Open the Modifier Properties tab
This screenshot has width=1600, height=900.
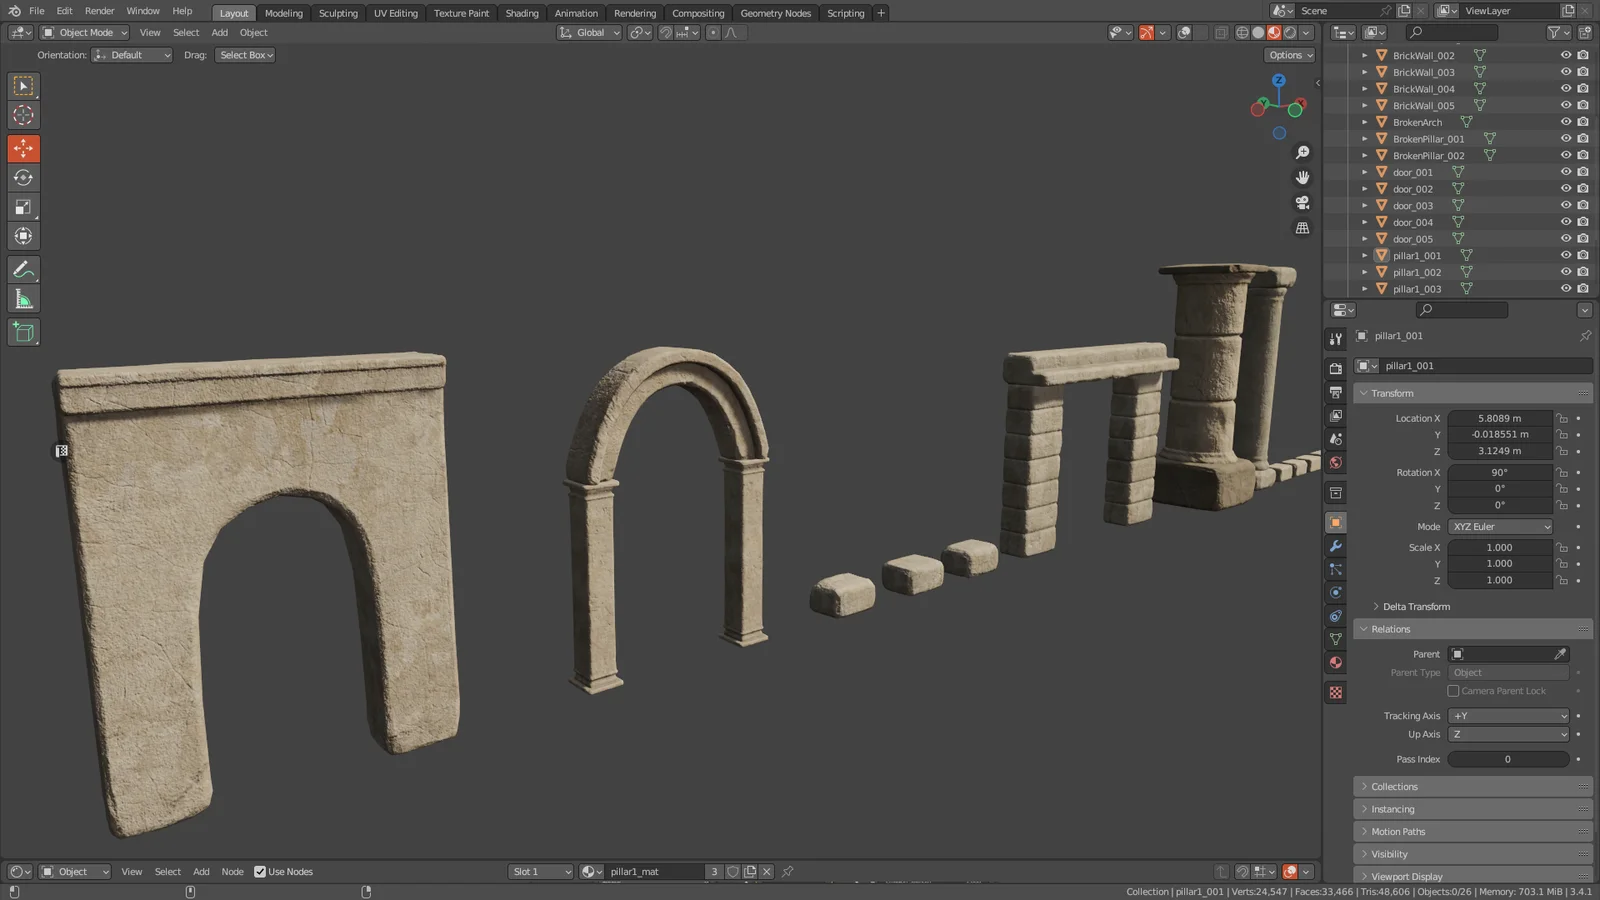click(x=1335, y=546)
